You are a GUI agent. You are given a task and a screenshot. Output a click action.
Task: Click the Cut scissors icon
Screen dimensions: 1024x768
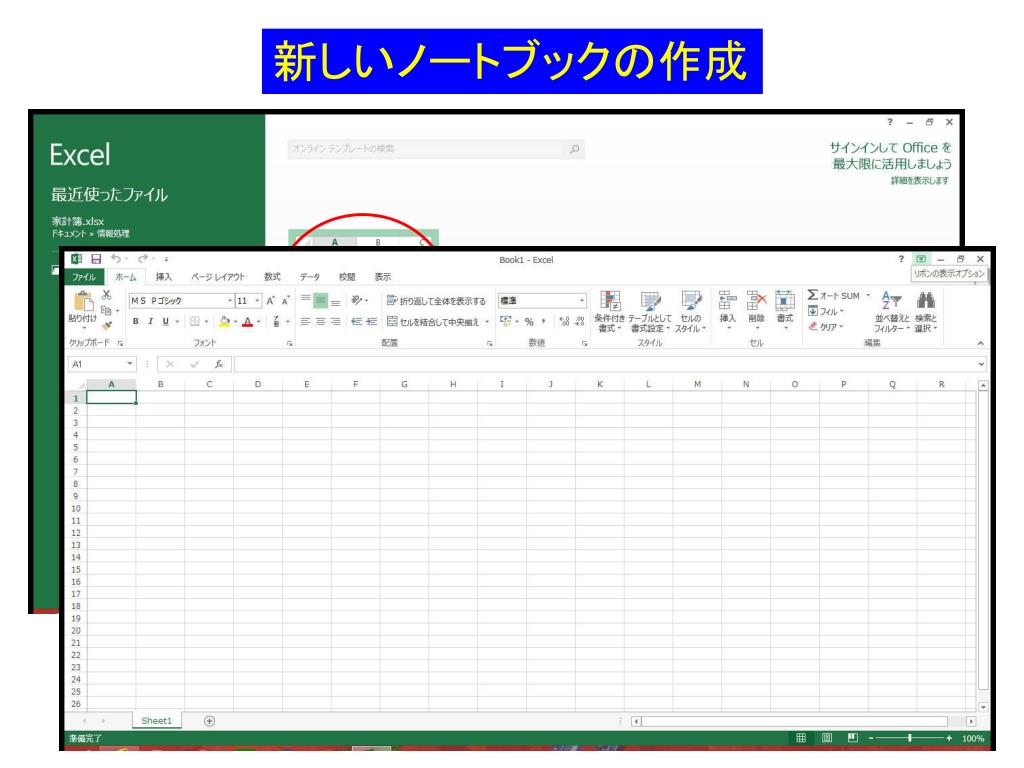point(106,295)
